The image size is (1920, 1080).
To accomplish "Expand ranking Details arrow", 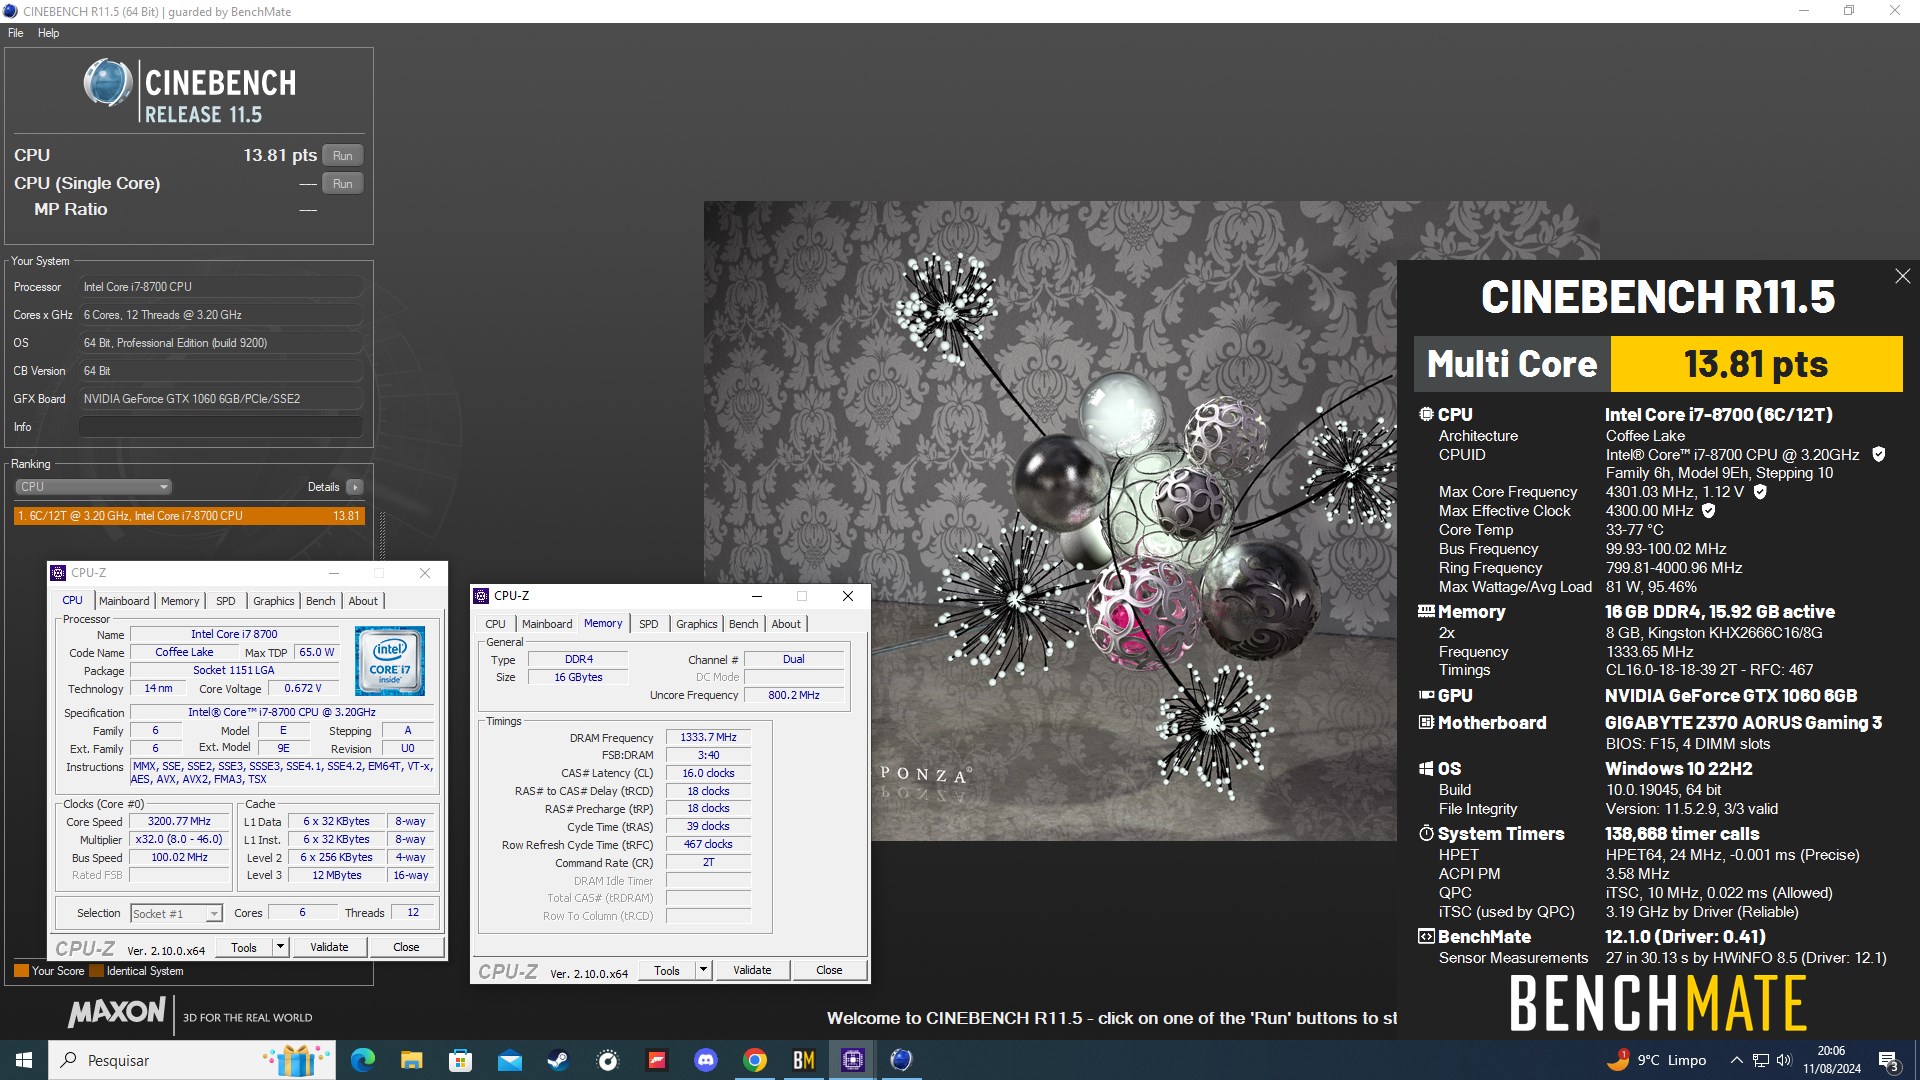I will [354, 487].
